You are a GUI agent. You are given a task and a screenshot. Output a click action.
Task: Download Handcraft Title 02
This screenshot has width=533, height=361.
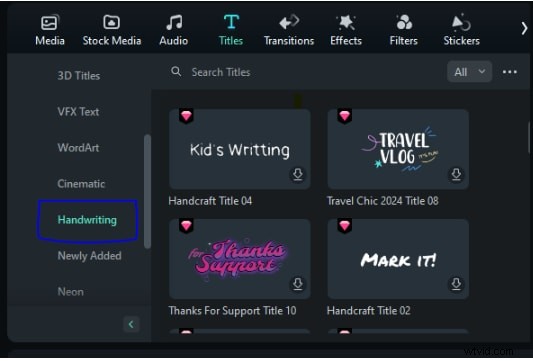click(456, 284)
